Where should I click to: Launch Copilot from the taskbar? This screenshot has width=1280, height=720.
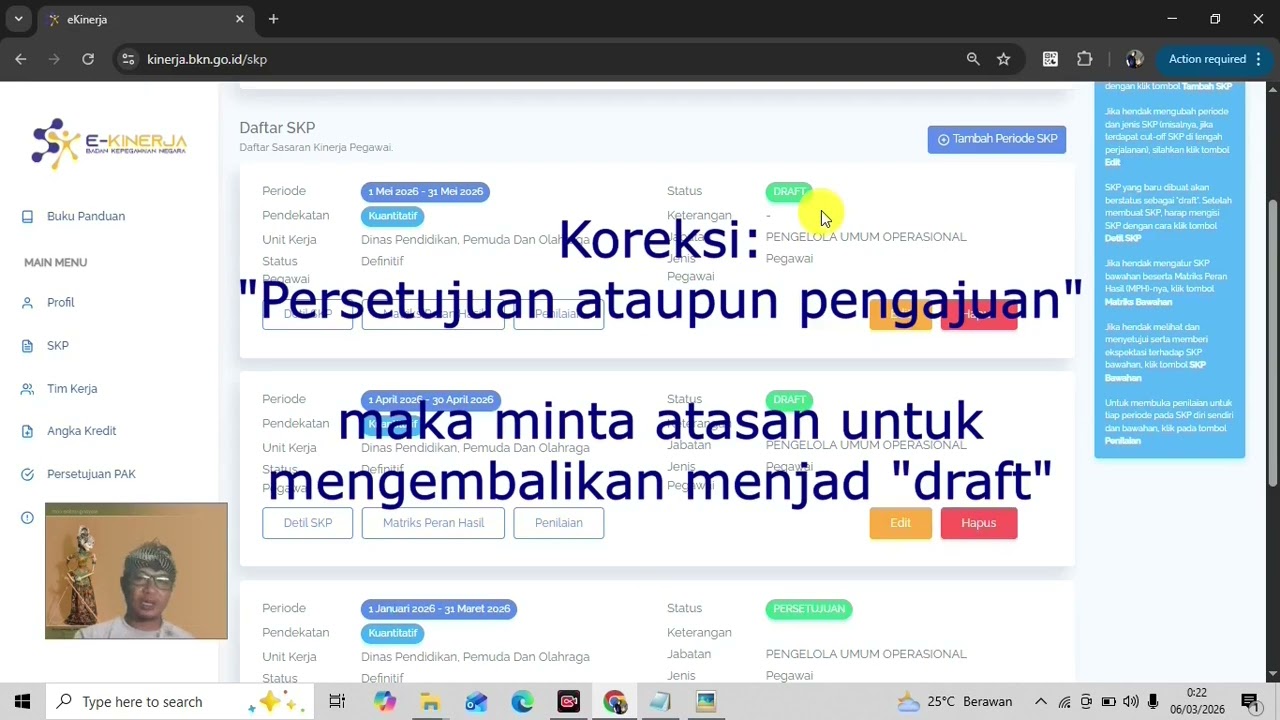pyautogui.click(x=384, y=702)
